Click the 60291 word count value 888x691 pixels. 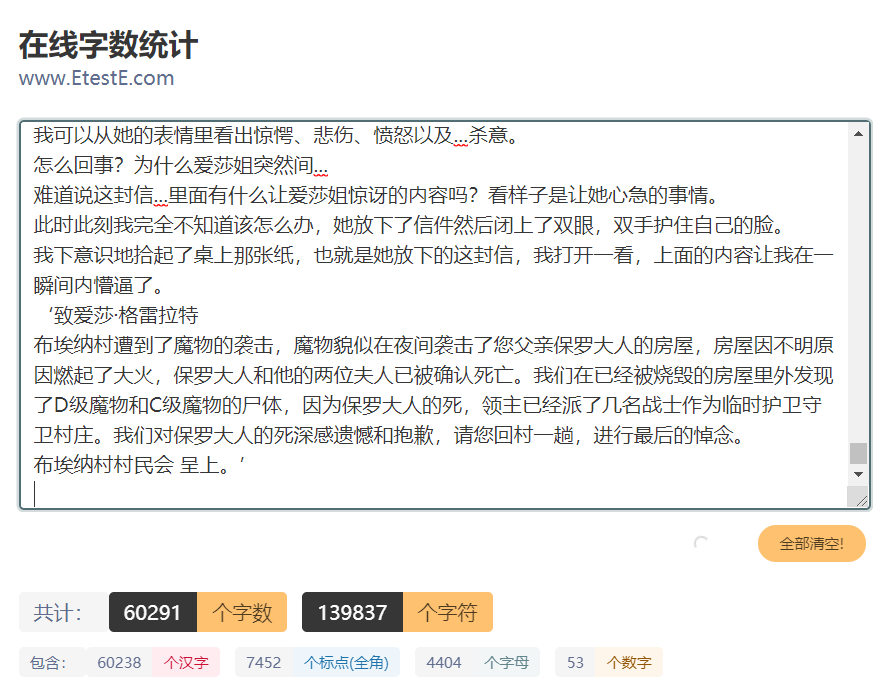pyautogui.click(x=152, y=612)
